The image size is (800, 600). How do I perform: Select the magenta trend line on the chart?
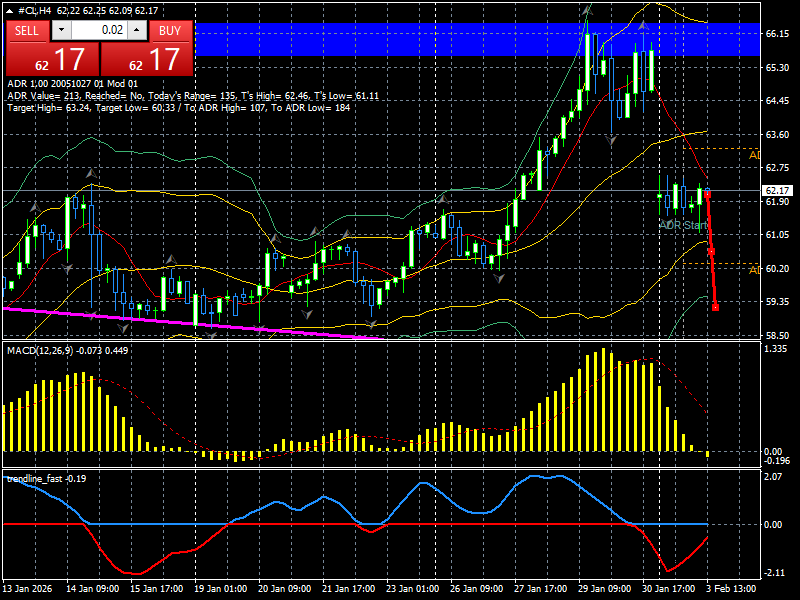(194, 323)
